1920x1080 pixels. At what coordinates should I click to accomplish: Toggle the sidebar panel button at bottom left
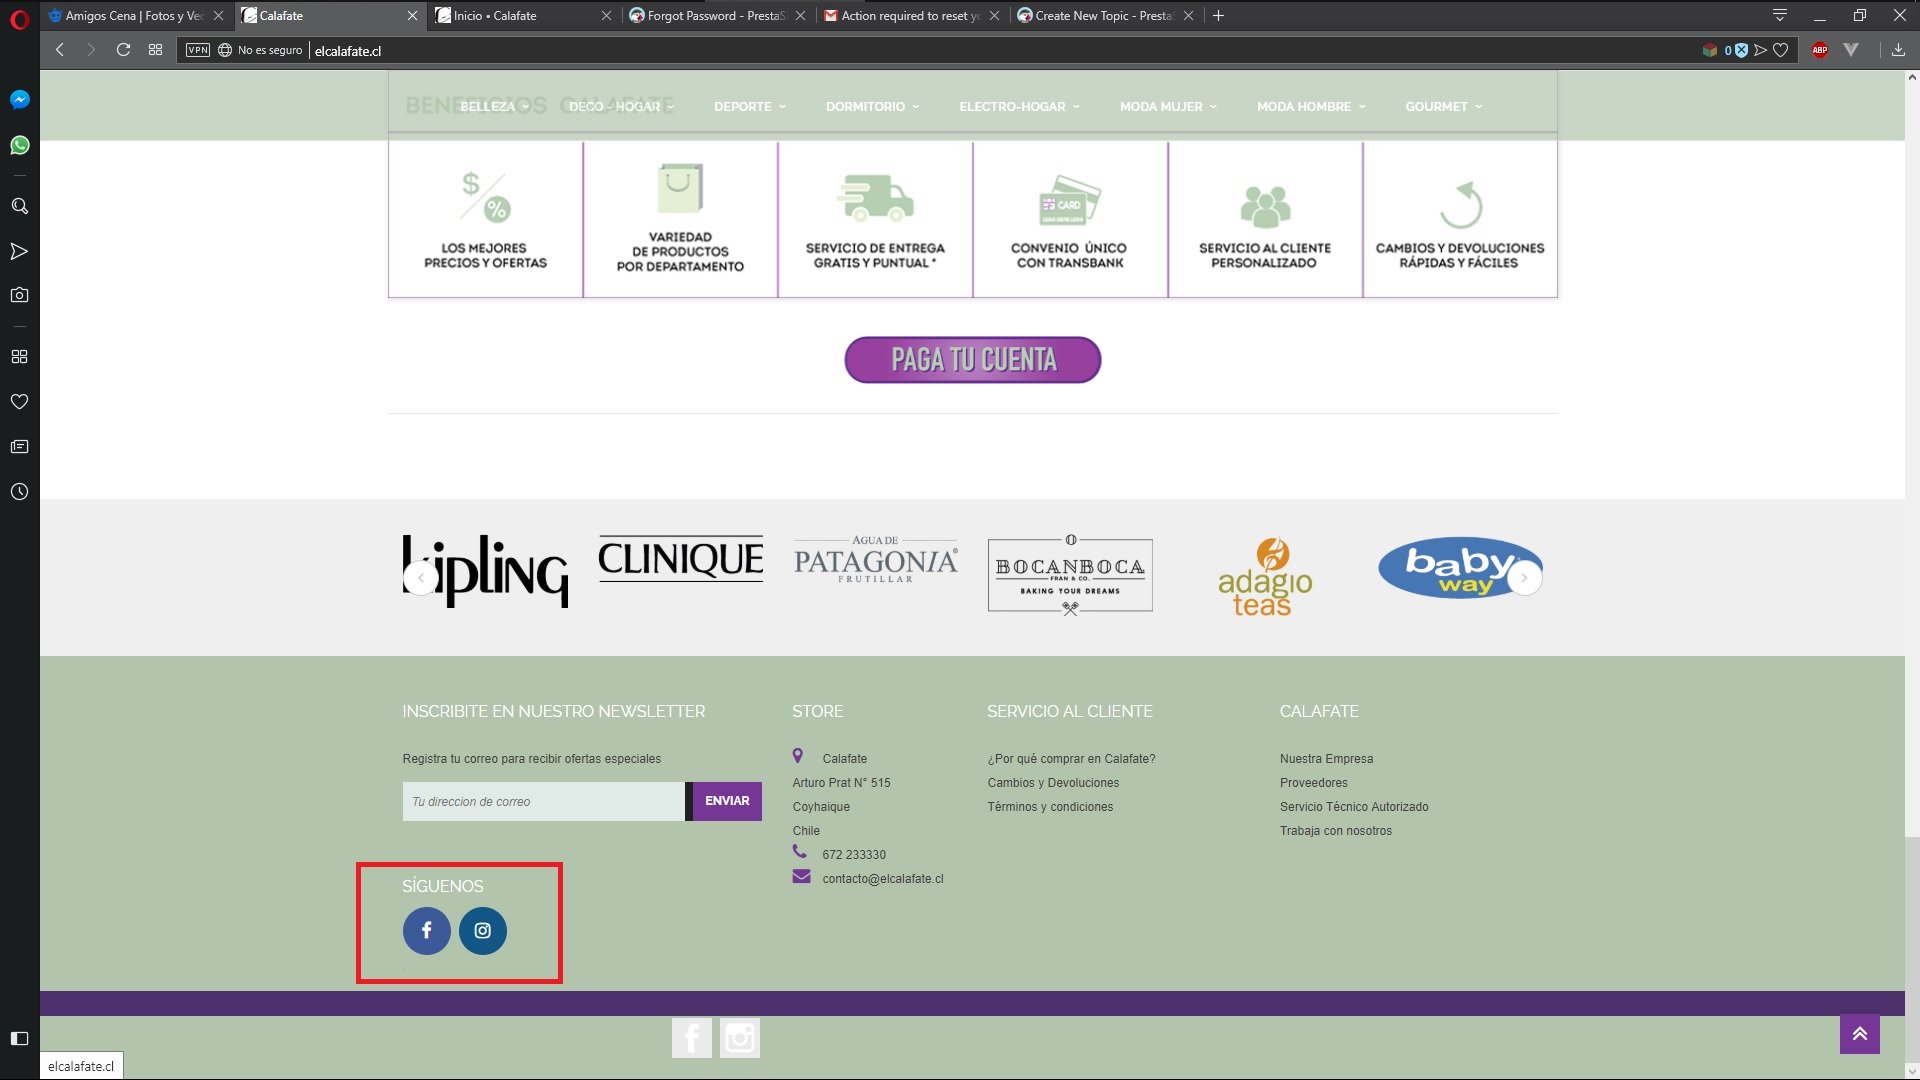pyautogui.click(x=19, y=1038)
